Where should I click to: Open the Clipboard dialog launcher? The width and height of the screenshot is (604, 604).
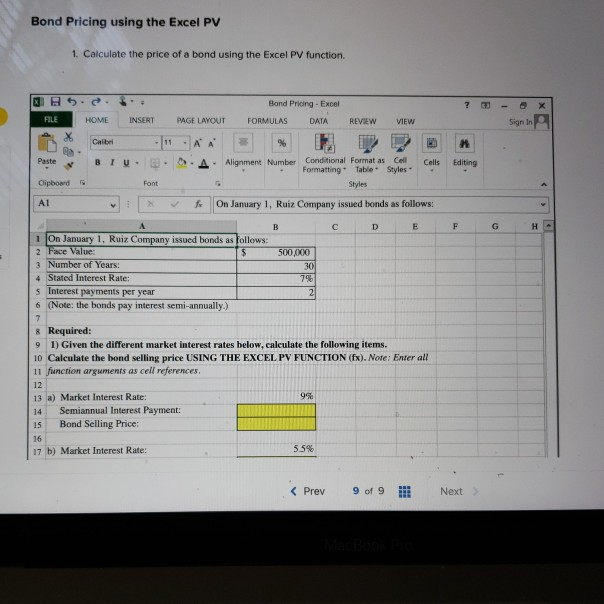coord(82,183)
